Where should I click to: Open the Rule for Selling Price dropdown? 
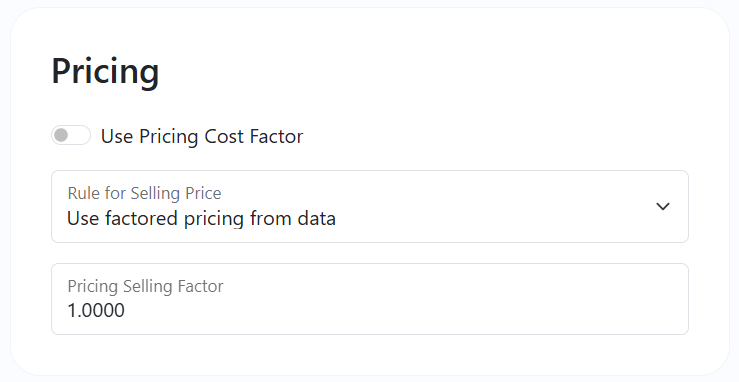[370, 206]
